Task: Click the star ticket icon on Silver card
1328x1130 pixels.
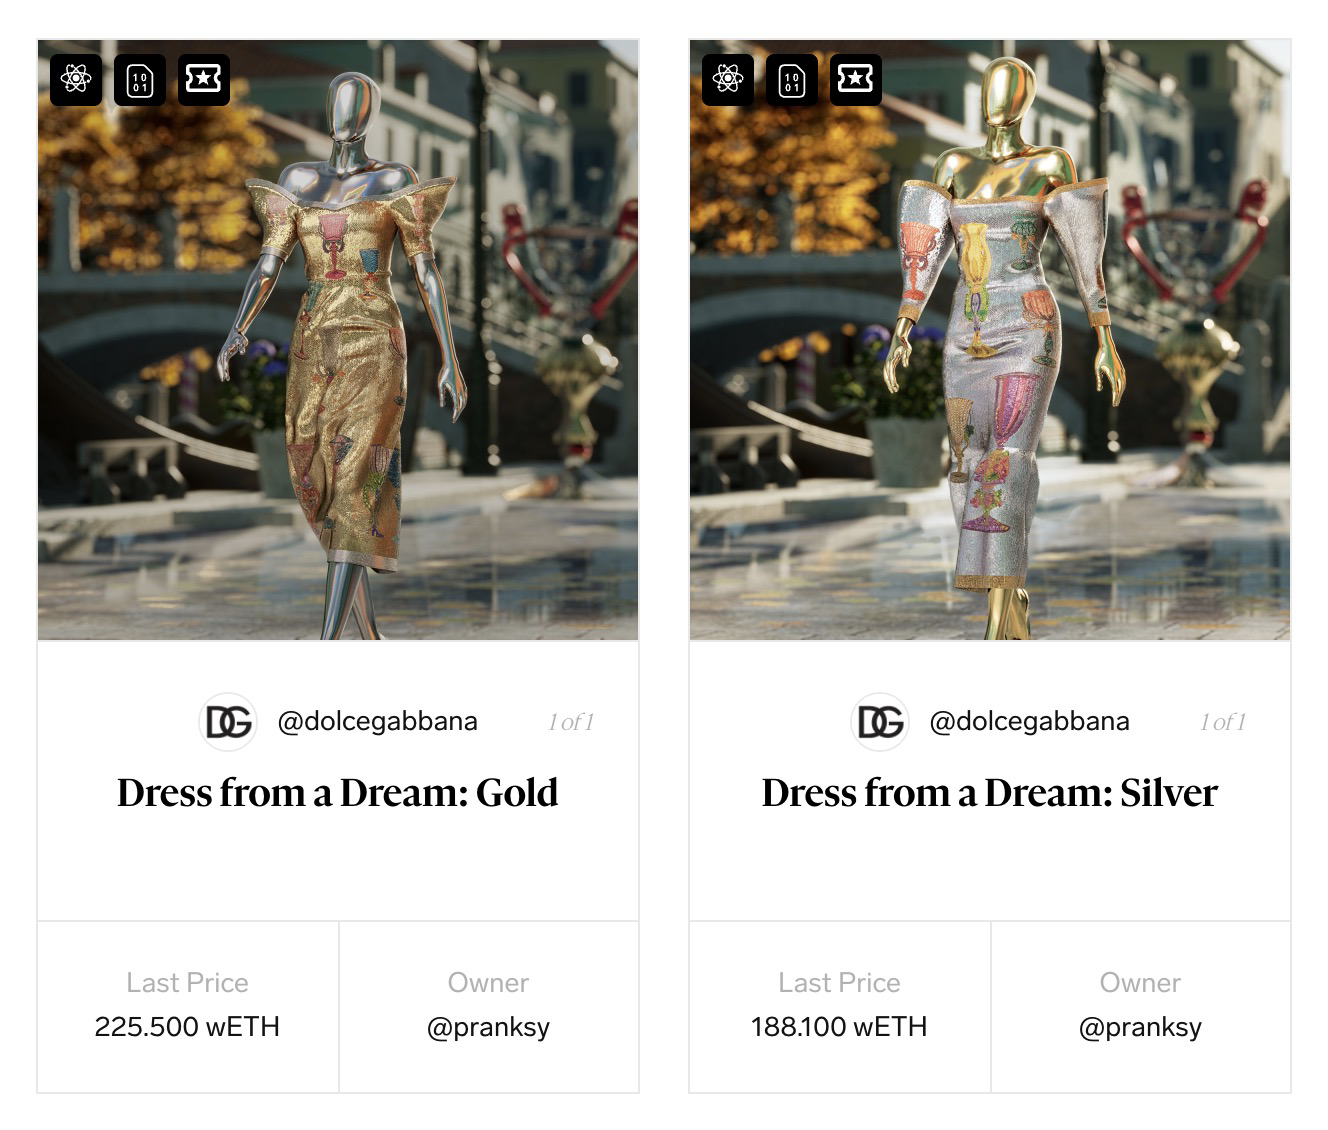Action: pos(856,79)
